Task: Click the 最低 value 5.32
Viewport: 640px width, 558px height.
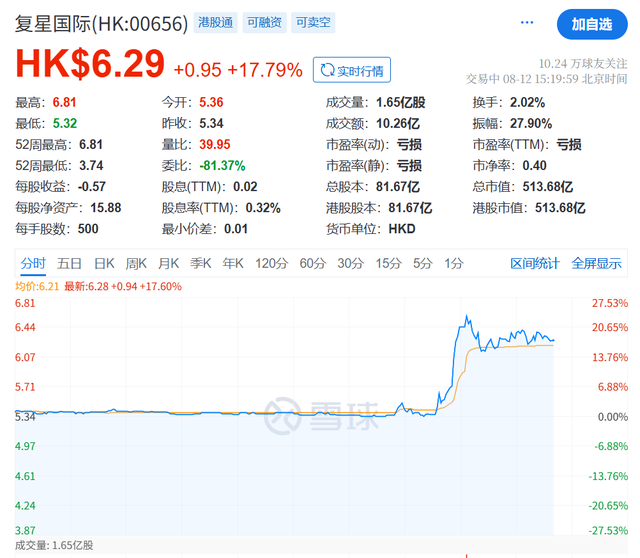Action: point(65,123)
